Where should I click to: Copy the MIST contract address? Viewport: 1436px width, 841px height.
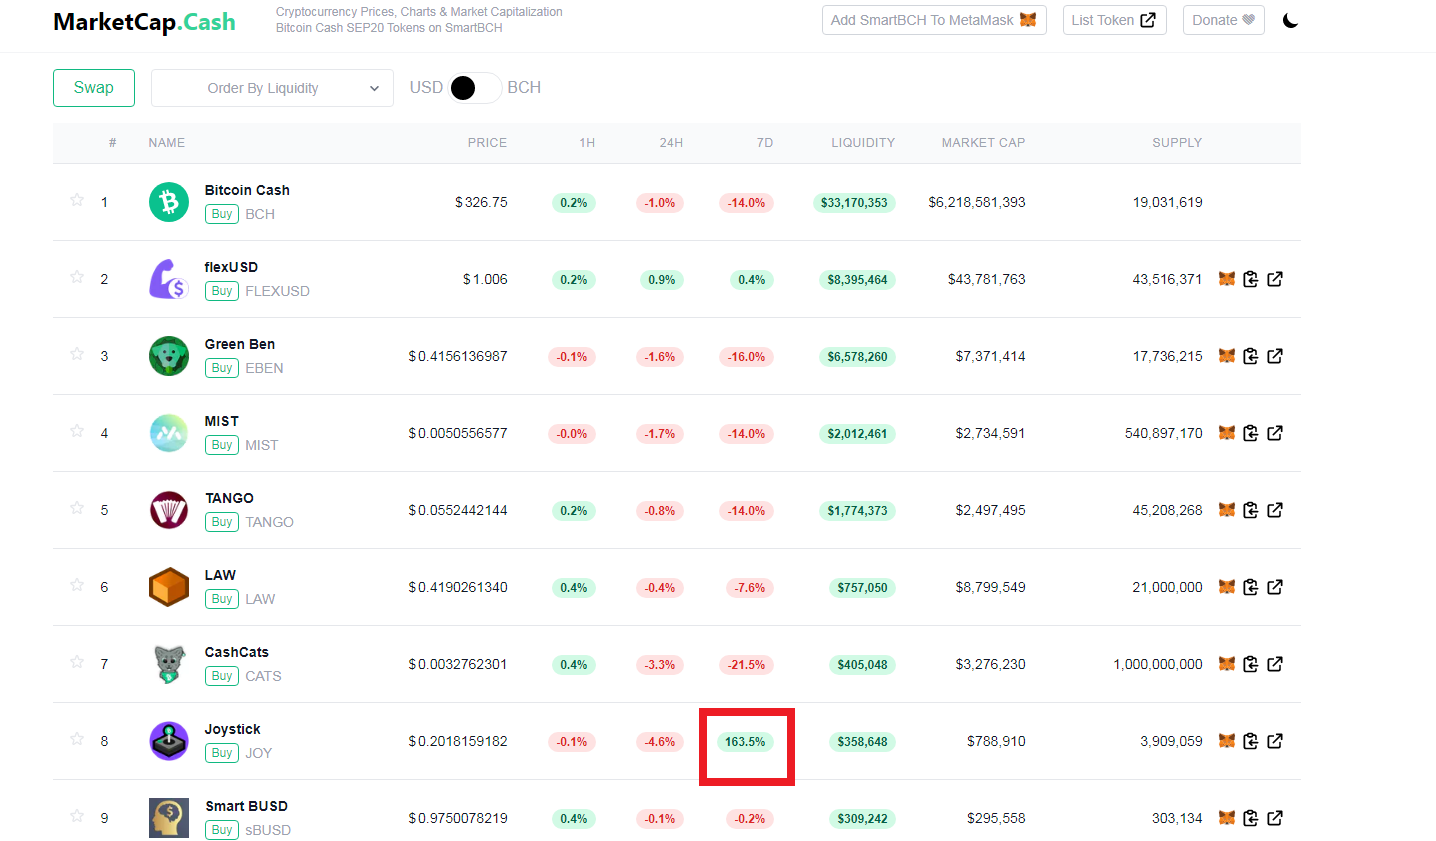[x=1251, y=433]
